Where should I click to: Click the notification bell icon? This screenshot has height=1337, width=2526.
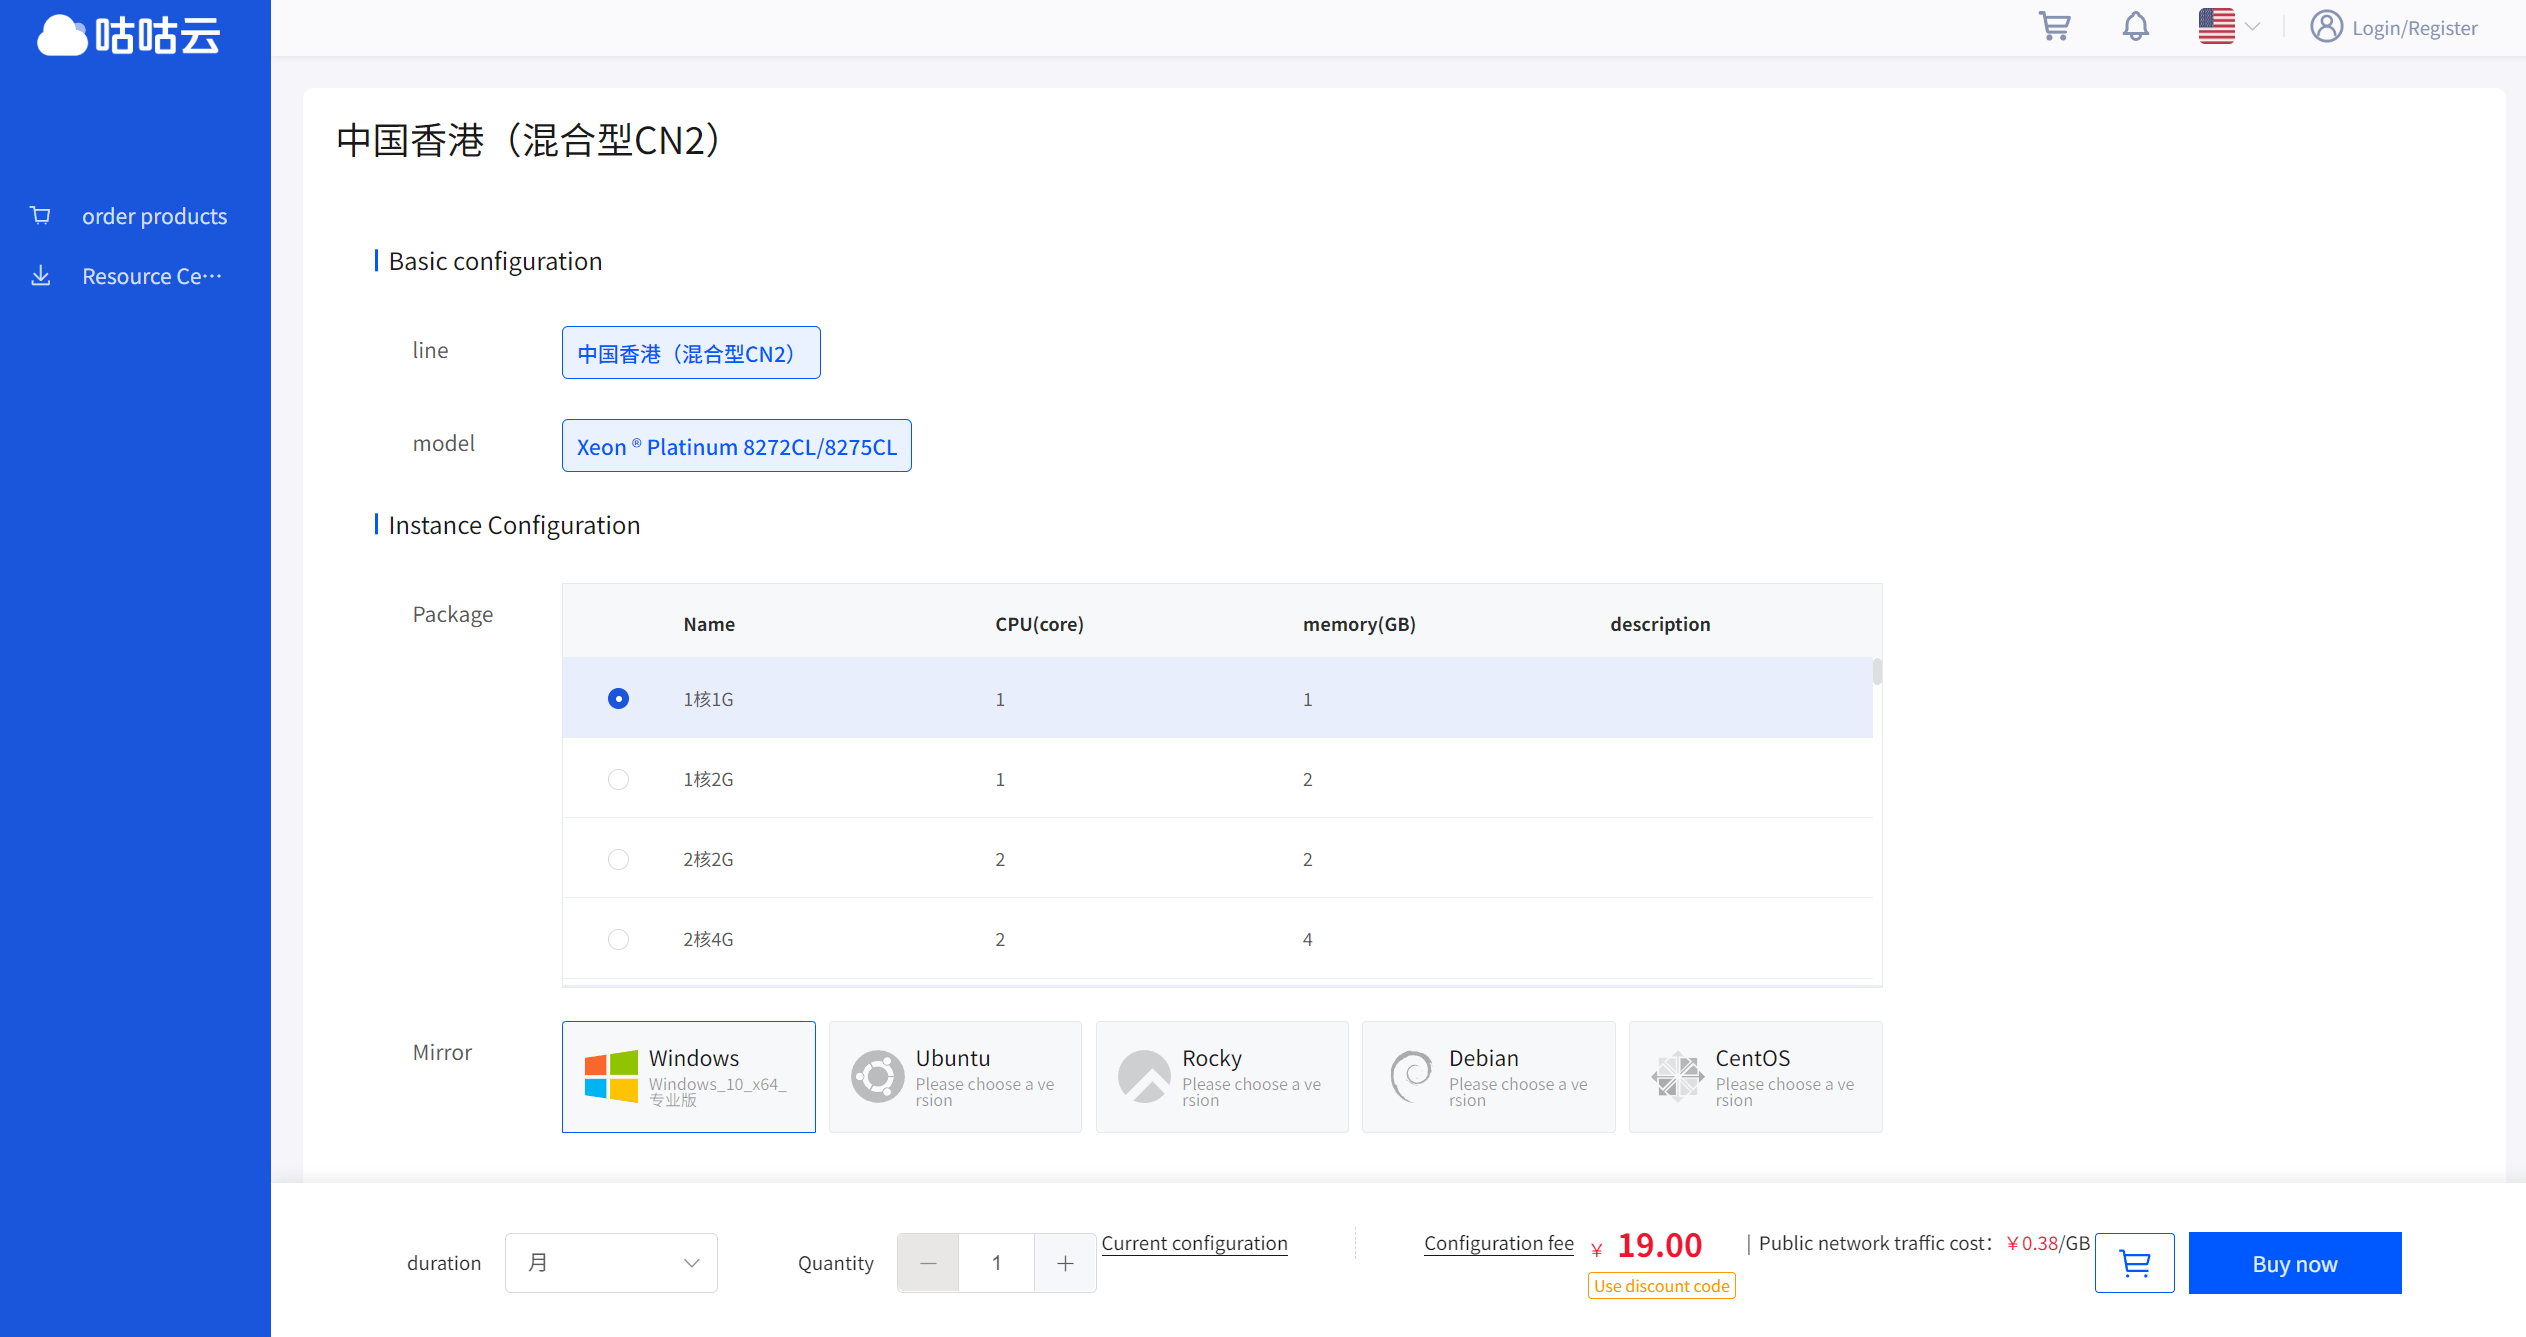point(2135,27)
